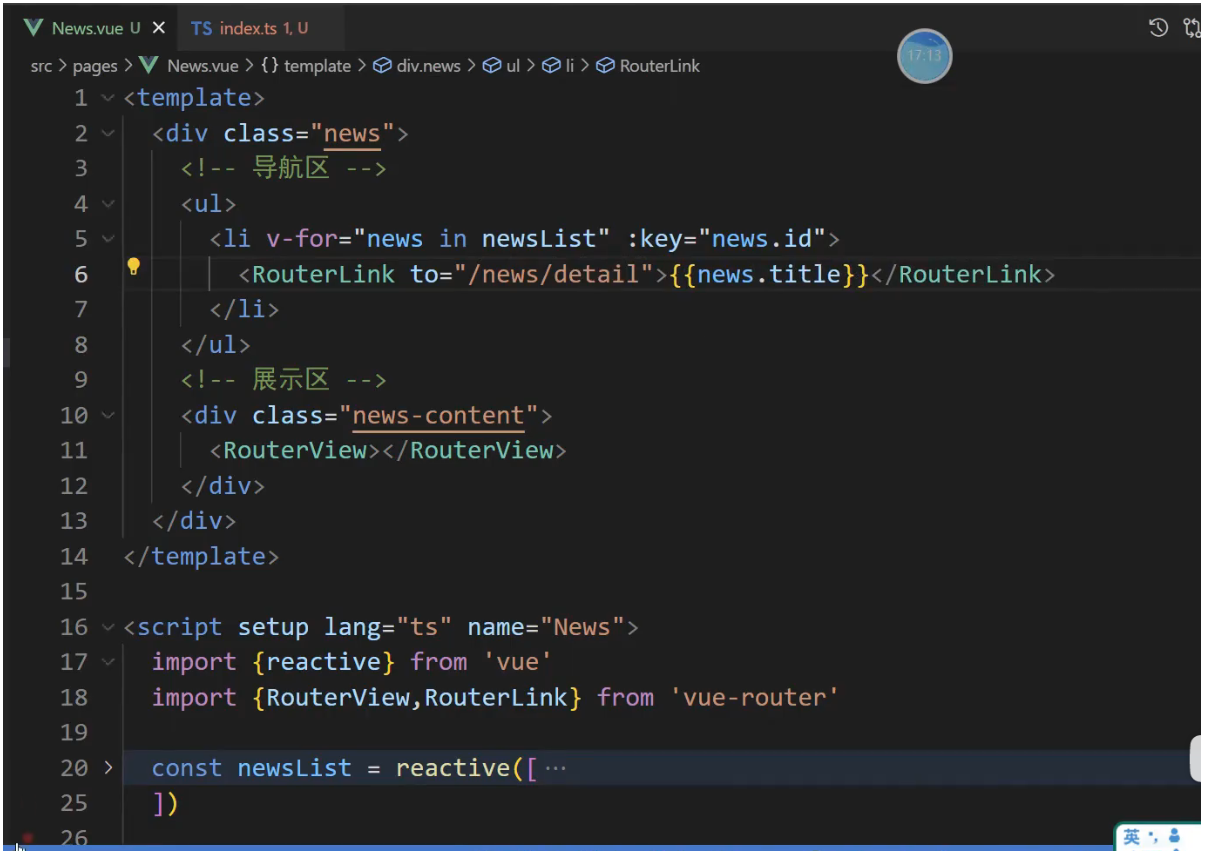Click the cube icon beside div.news breadcrumb

coord(382,66)
